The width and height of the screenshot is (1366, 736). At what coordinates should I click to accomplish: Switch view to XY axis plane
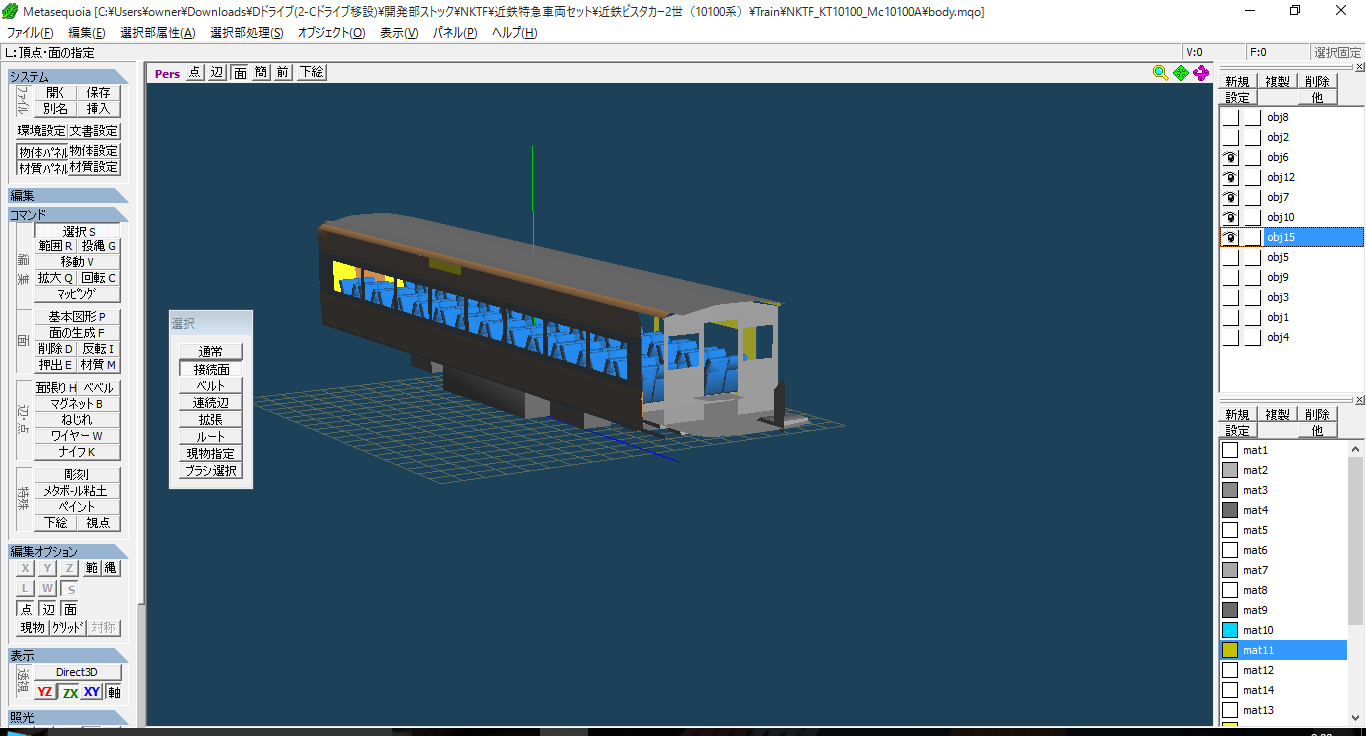coord(92,692)
